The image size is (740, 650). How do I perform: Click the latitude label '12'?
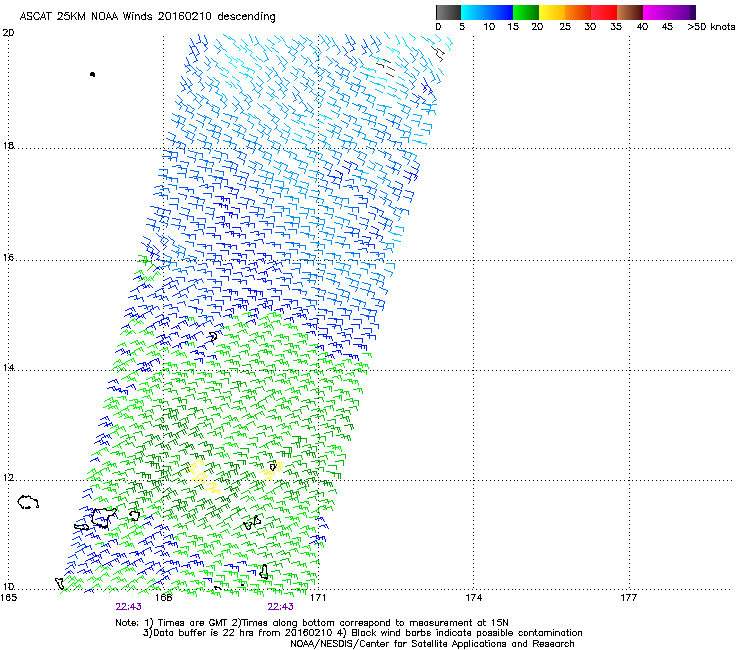click(x=8, y=478)
